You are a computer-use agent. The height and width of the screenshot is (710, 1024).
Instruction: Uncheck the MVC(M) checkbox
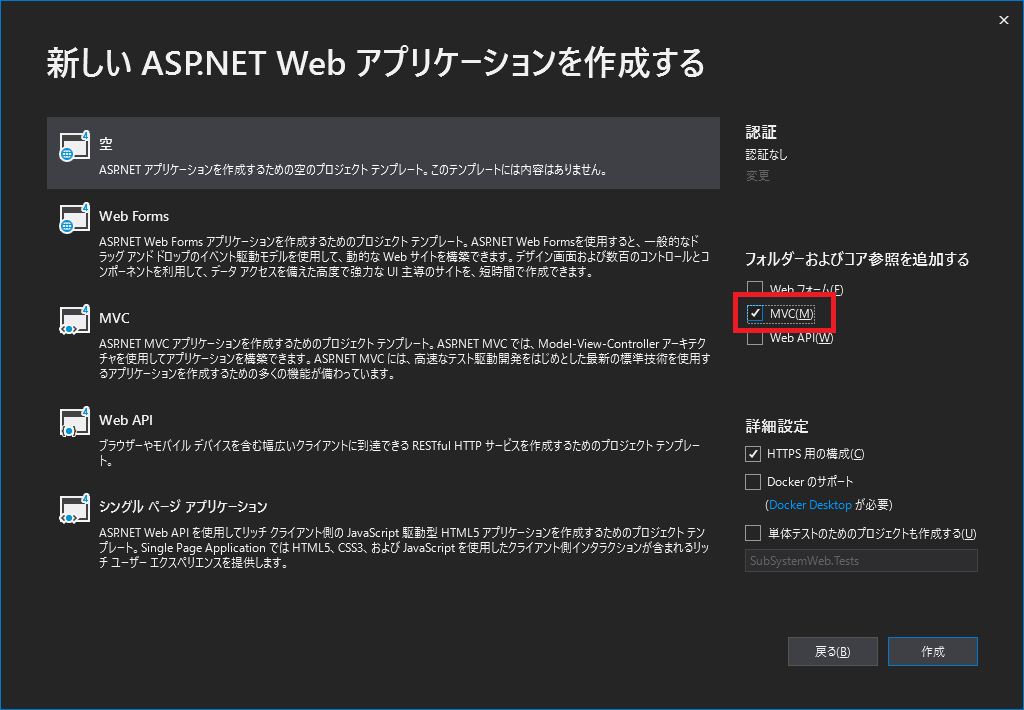coord(755,314)
